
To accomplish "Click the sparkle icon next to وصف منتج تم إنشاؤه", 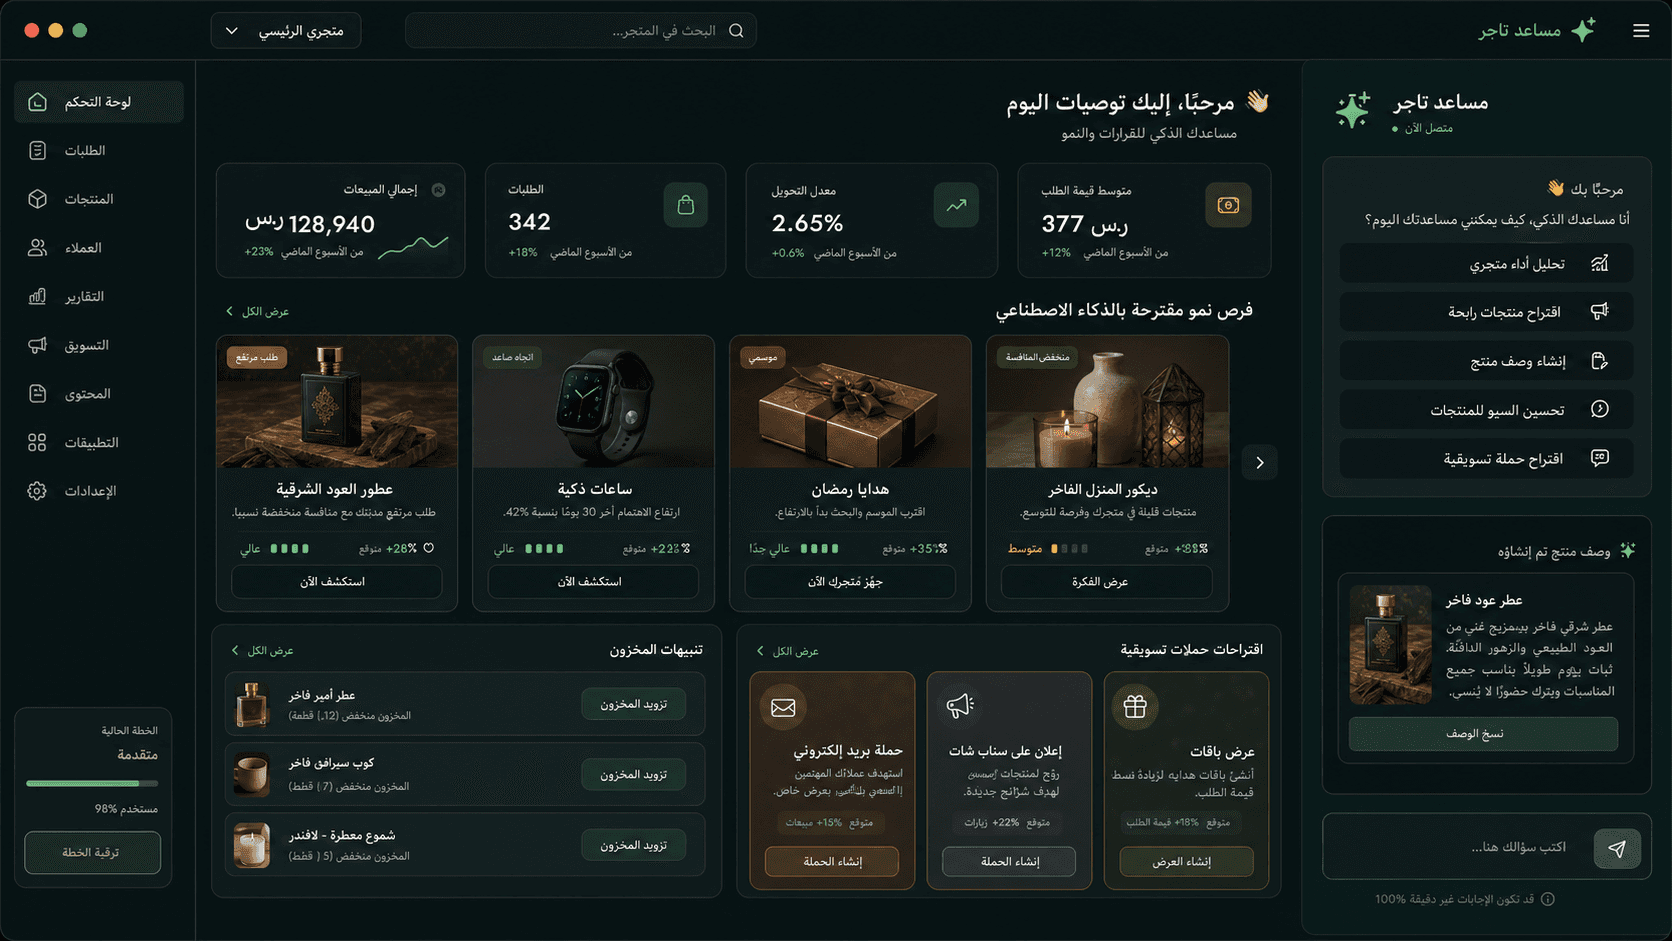I will coord(1627,551).
